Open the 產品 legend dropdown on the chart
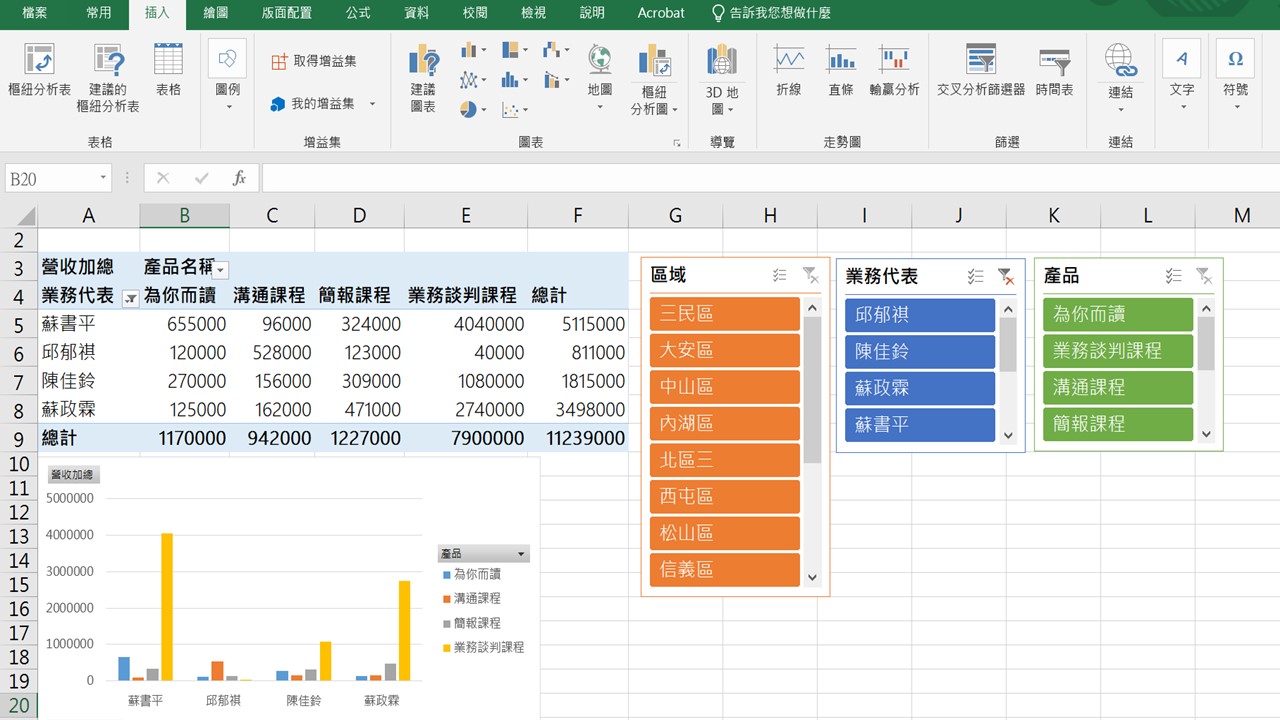This screenshot has width=1280, height=720. pyautogui.click(x=520, y=554)
